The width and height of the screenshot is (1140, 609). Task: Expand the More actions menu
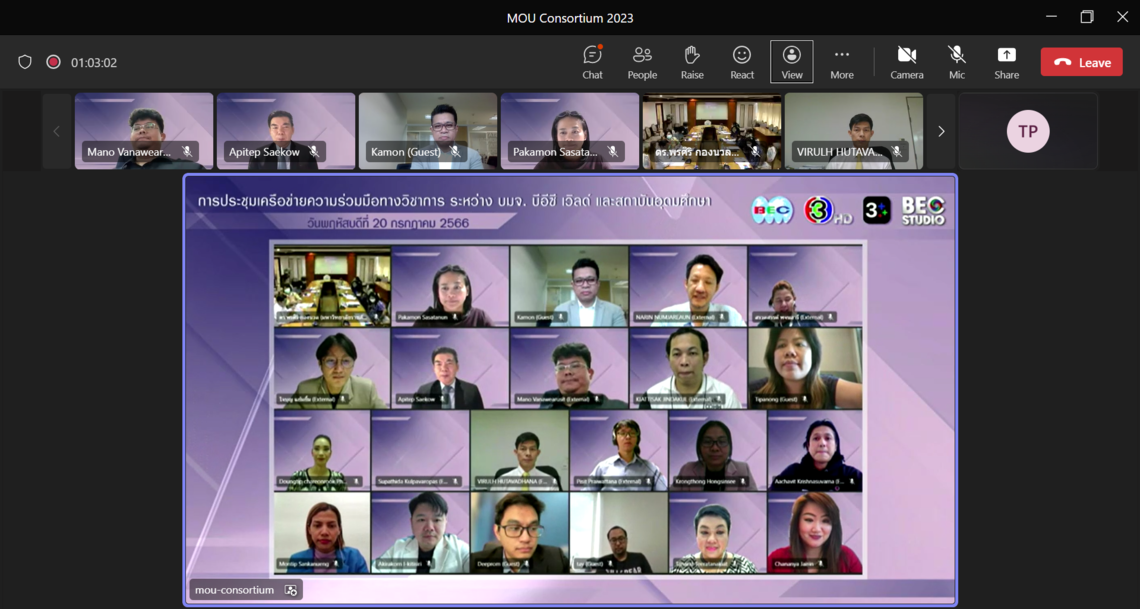coord(842,62)
